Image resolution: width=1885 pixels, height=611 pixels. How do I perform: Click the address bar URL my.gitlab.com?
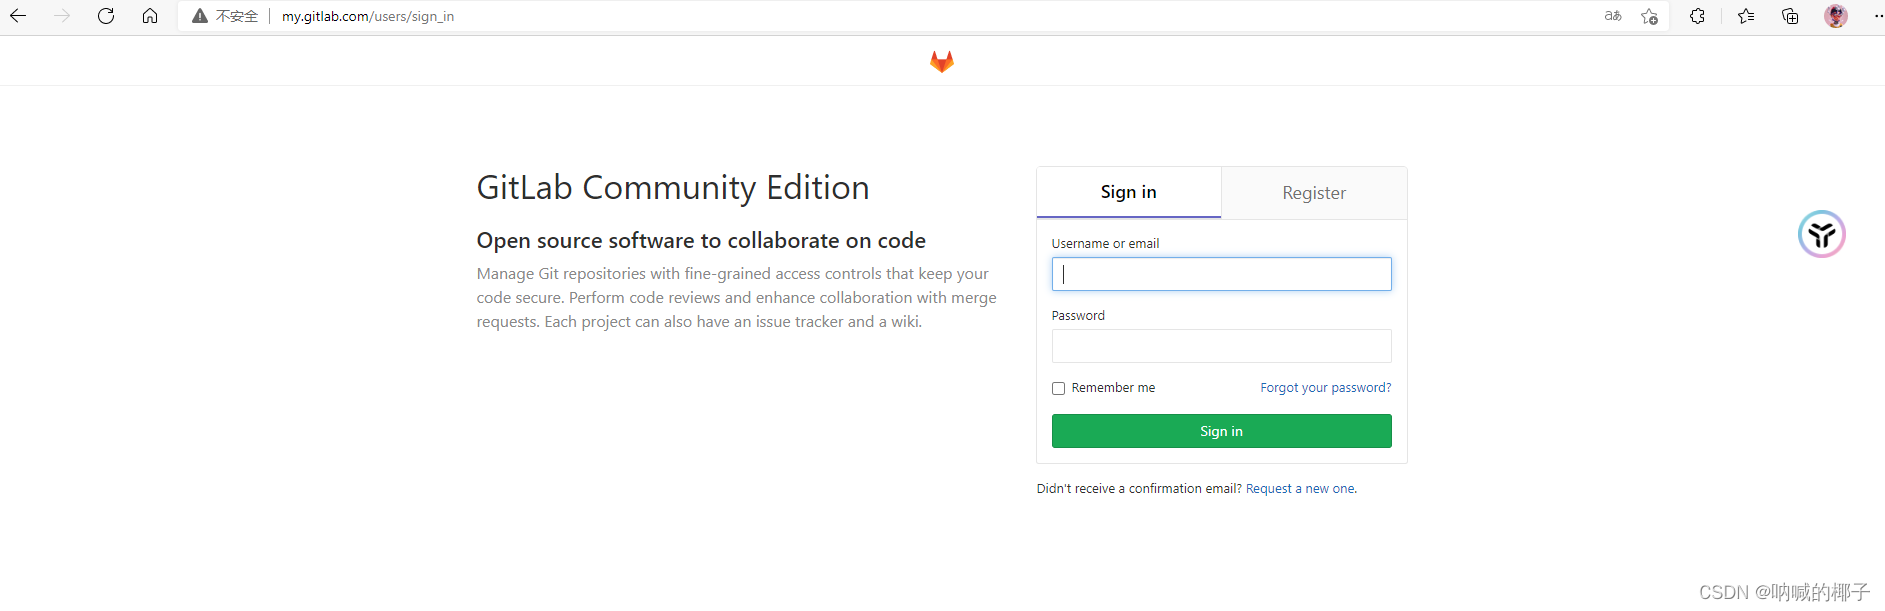368,16
